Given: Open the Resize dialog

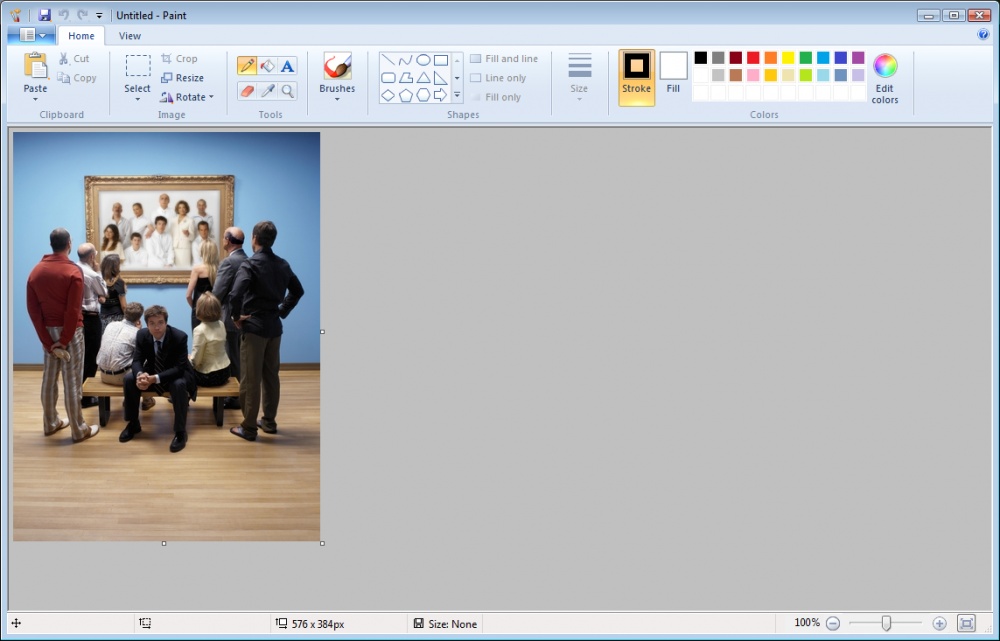Looking at the screenshot, I should pyautogui.click(x=182, y=78).
